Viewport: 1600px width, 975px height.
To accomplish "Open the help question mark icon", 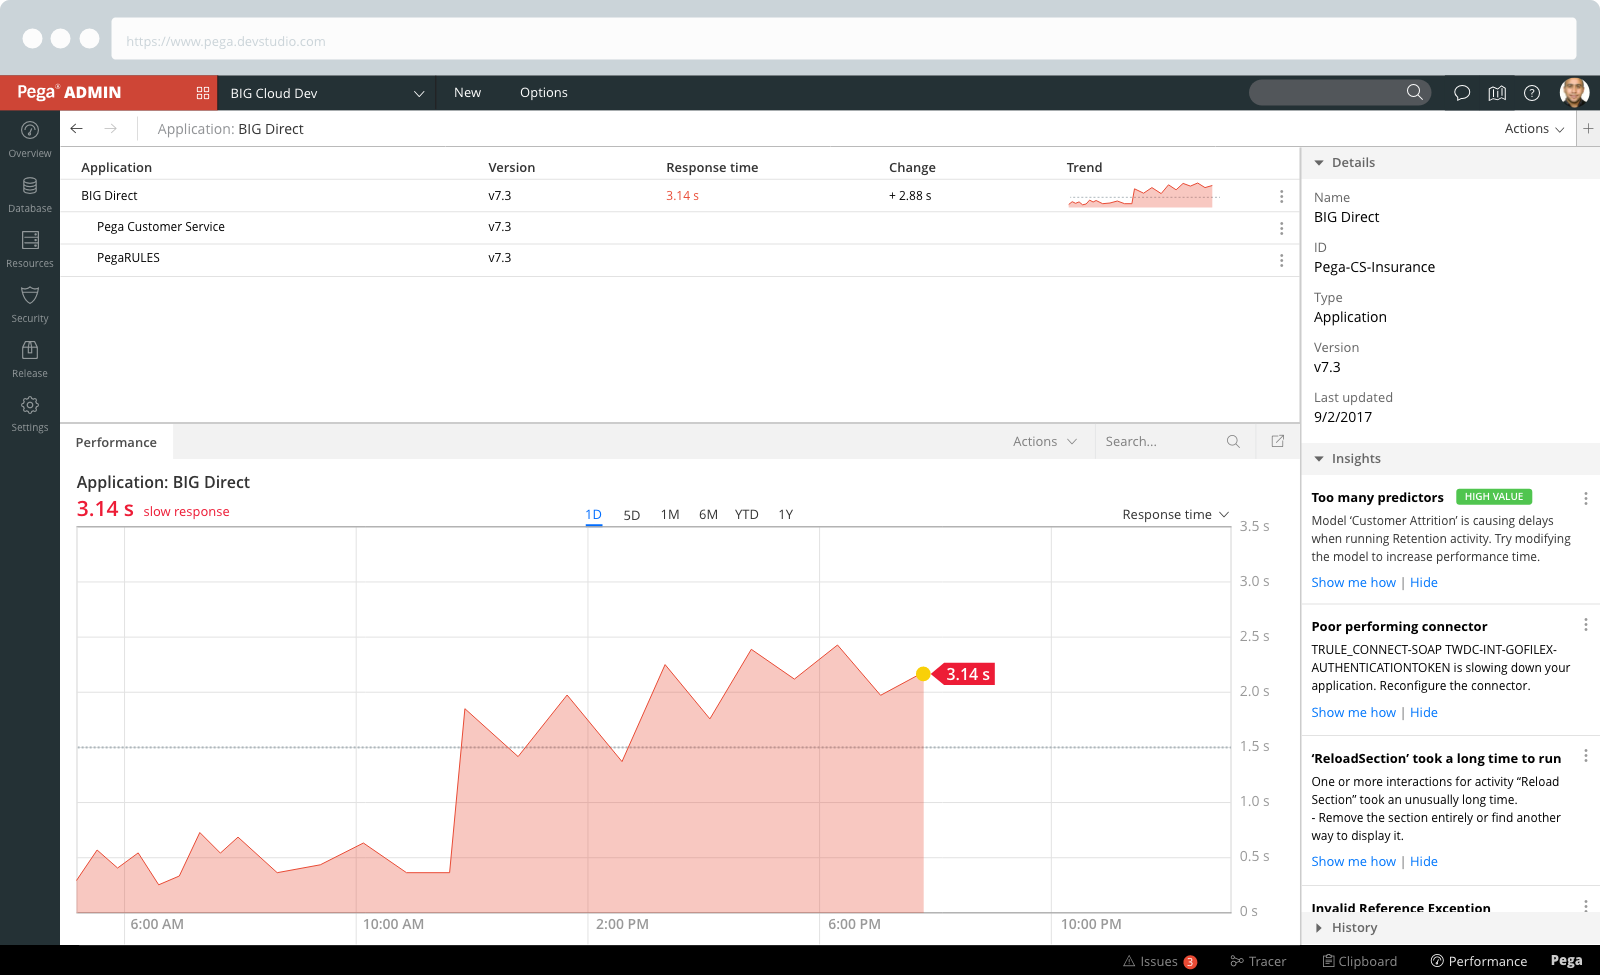I will point(1532,93).
